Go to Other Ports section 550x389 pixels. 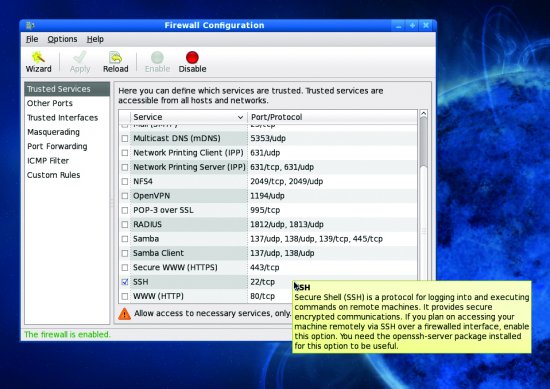pos(50,103)
